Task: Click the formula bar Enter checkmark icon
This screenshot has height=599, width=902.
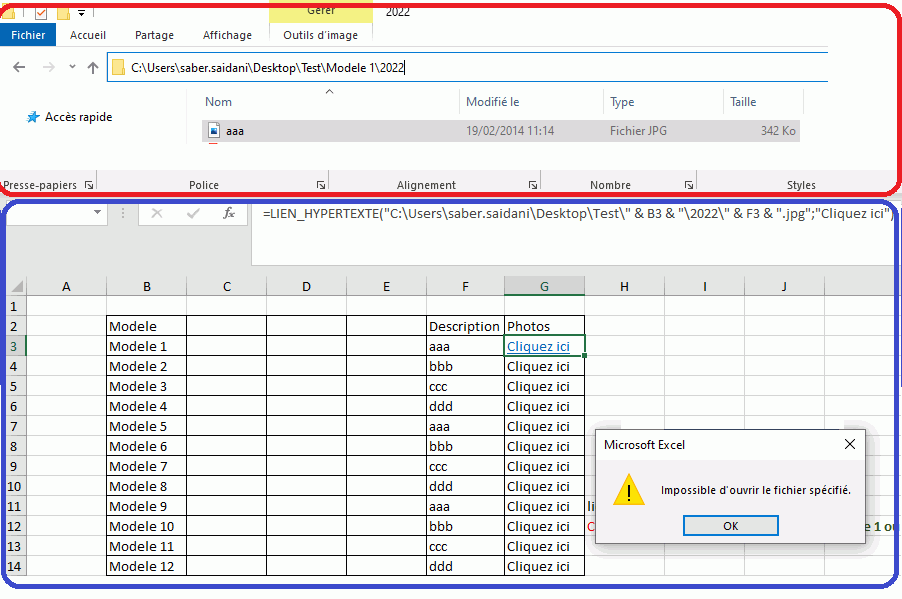Action: point(193,213)
